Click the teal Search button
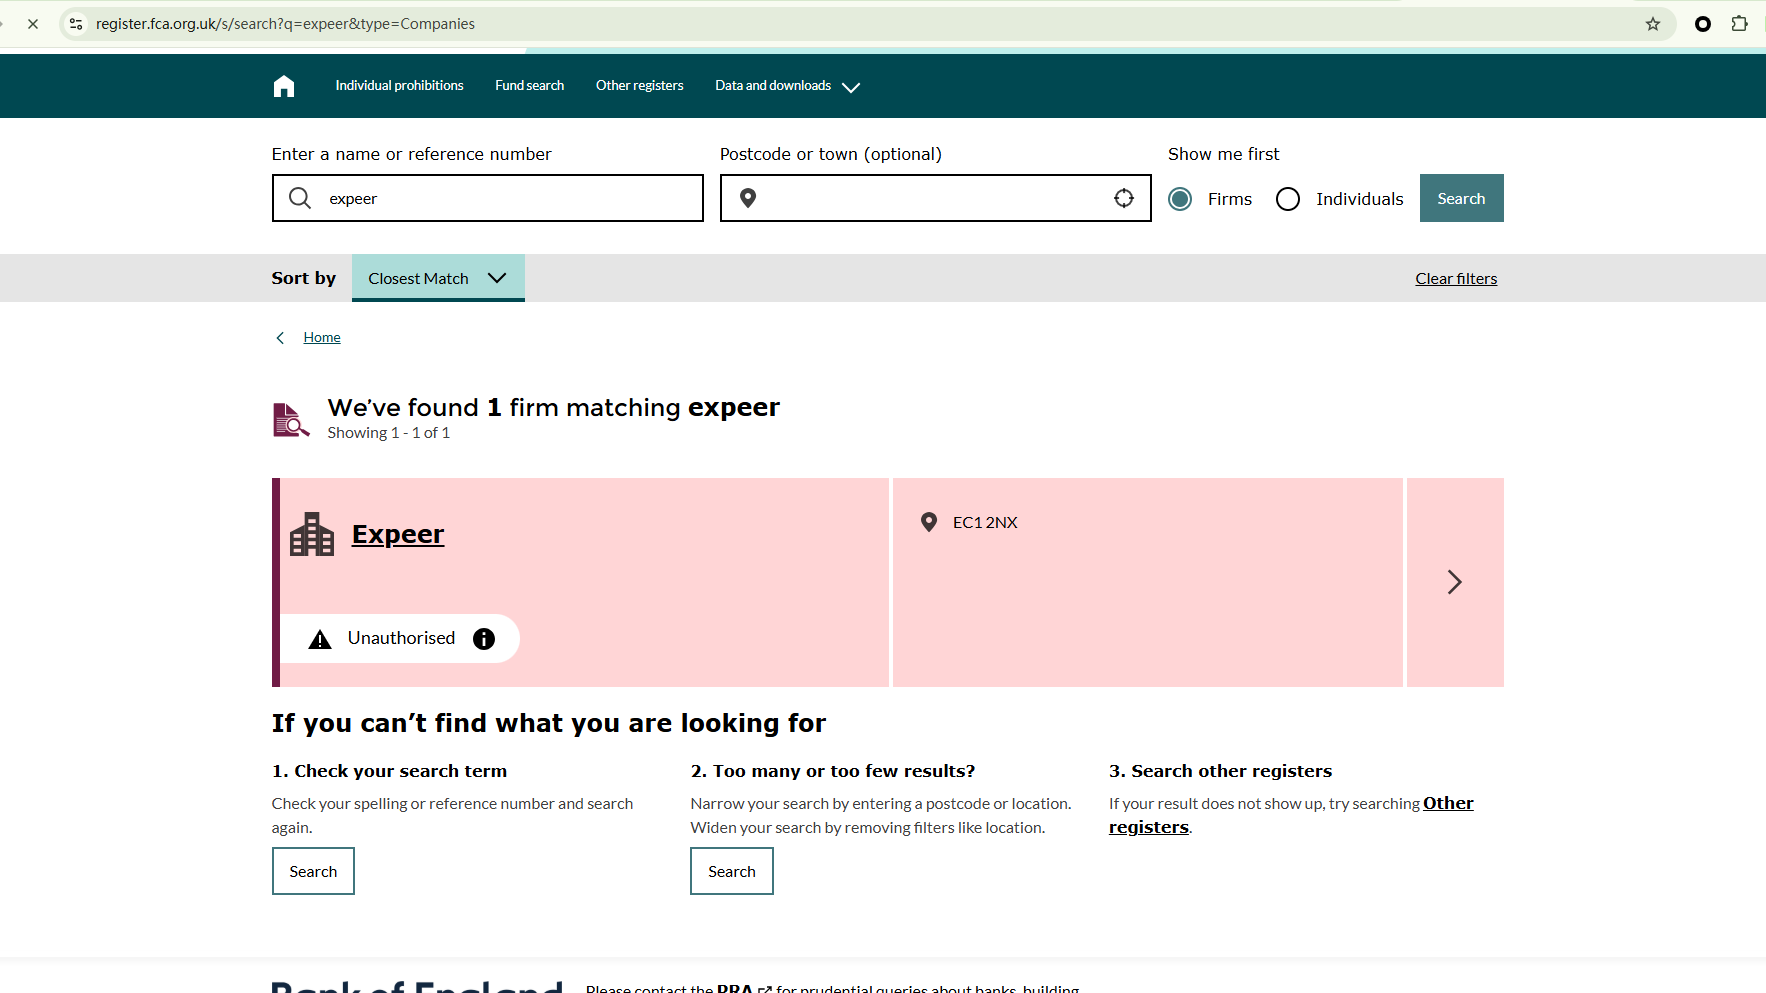 (1461, 198)
